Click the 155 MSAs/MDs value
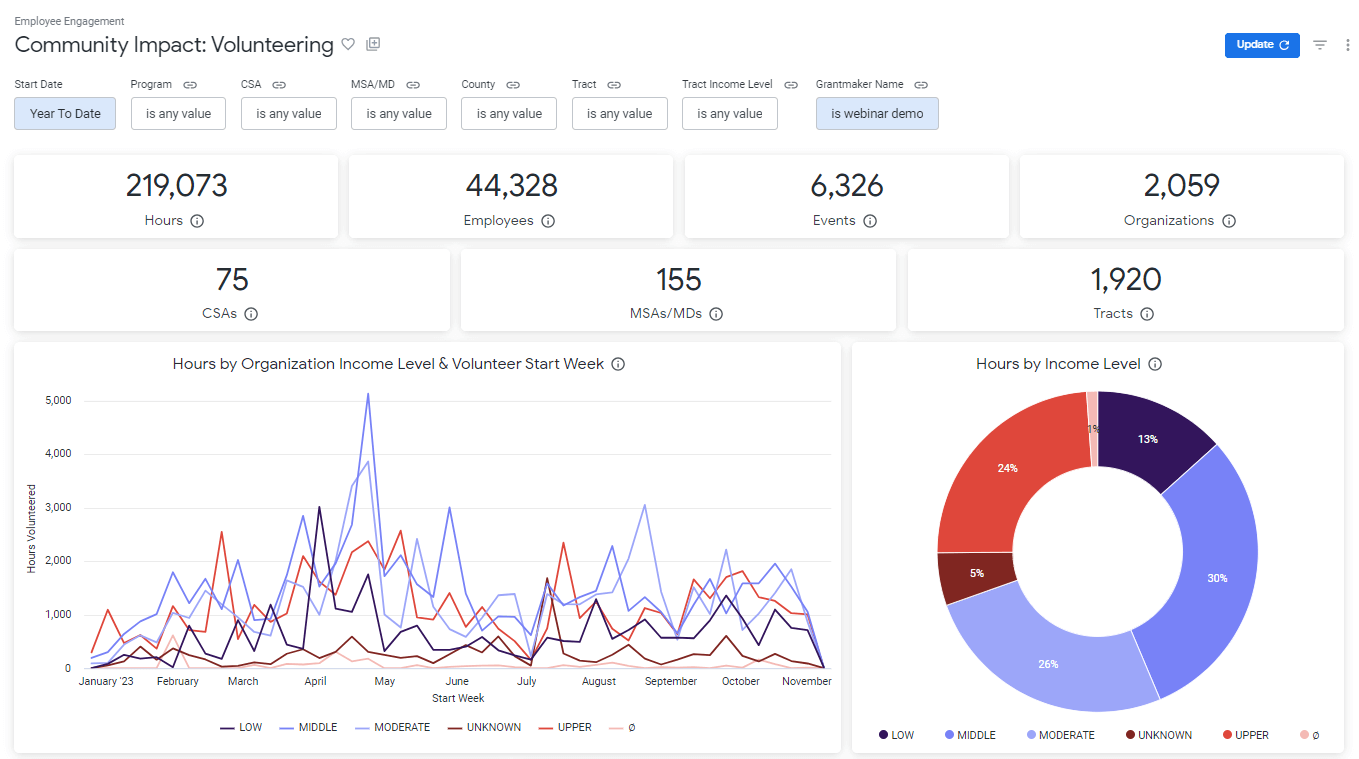Screen dimensions: 1359x759 point(678,279)
